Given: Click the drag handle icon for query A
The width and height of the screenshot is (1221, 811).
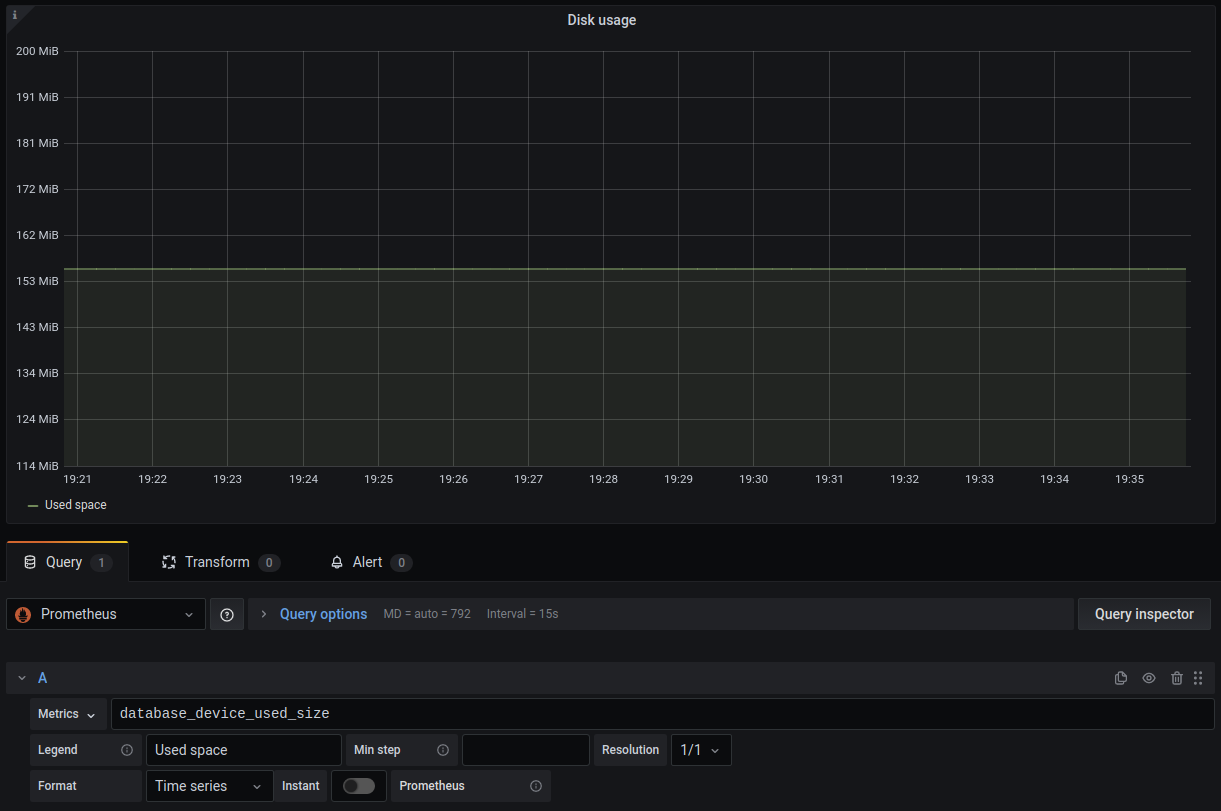Looking at the screenshot, I should pyautogui.click(x=1198, y=678).
